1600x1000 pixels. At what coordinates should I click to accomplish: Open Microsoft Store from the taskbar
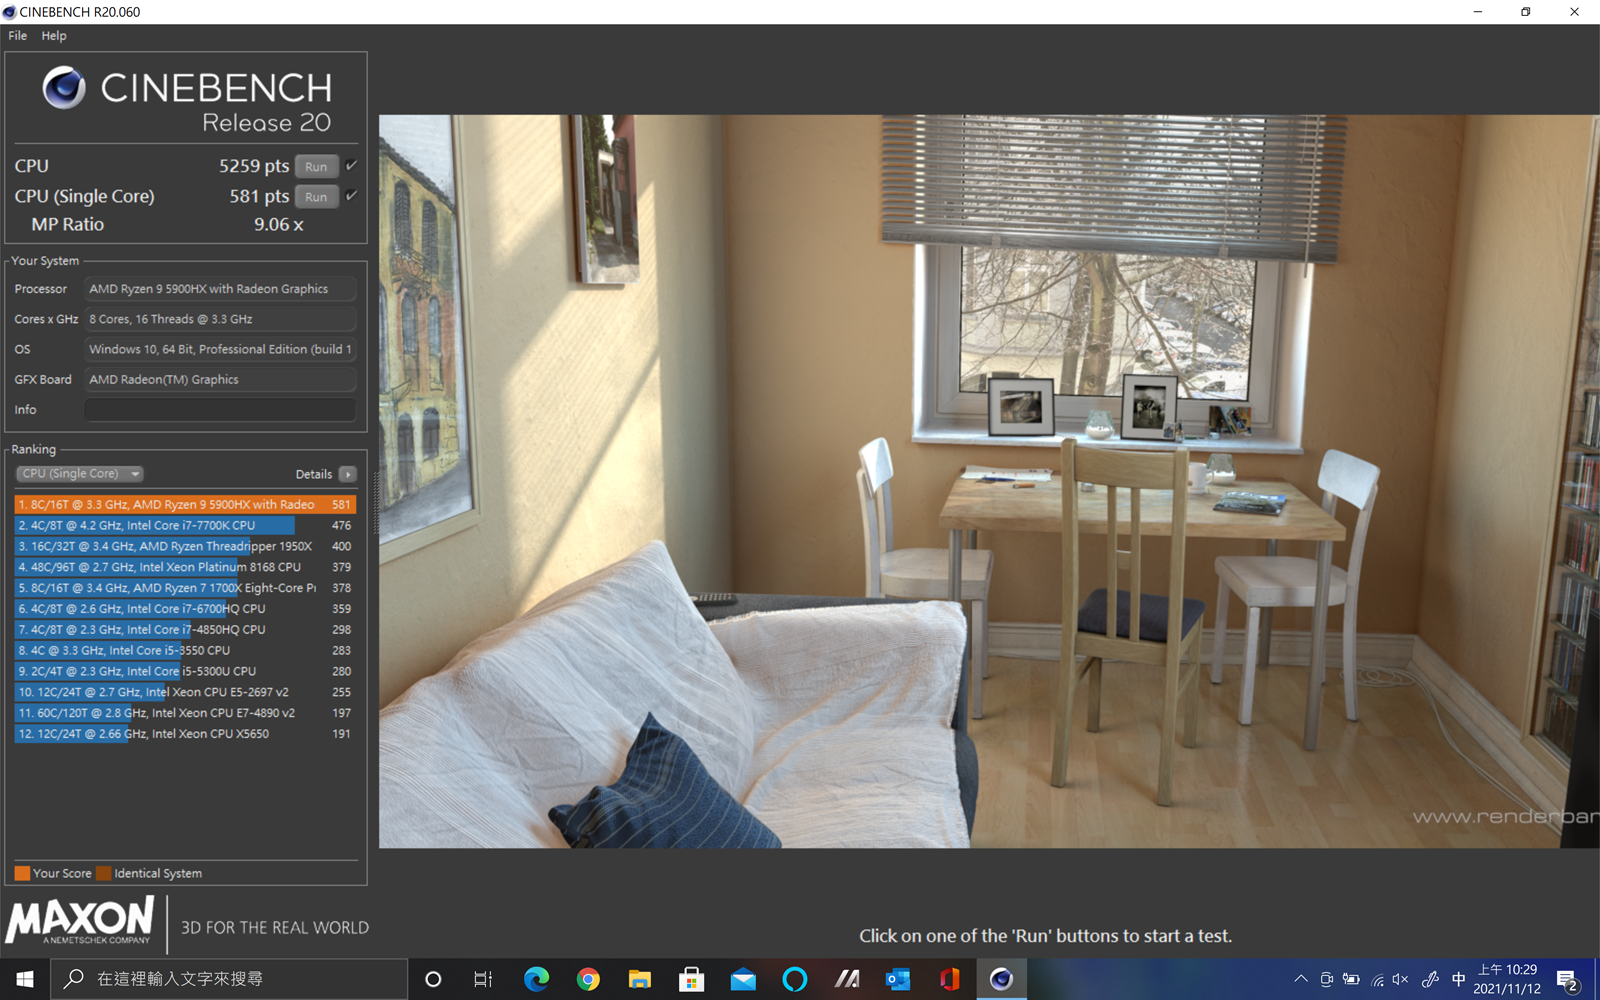coord(692,979)
